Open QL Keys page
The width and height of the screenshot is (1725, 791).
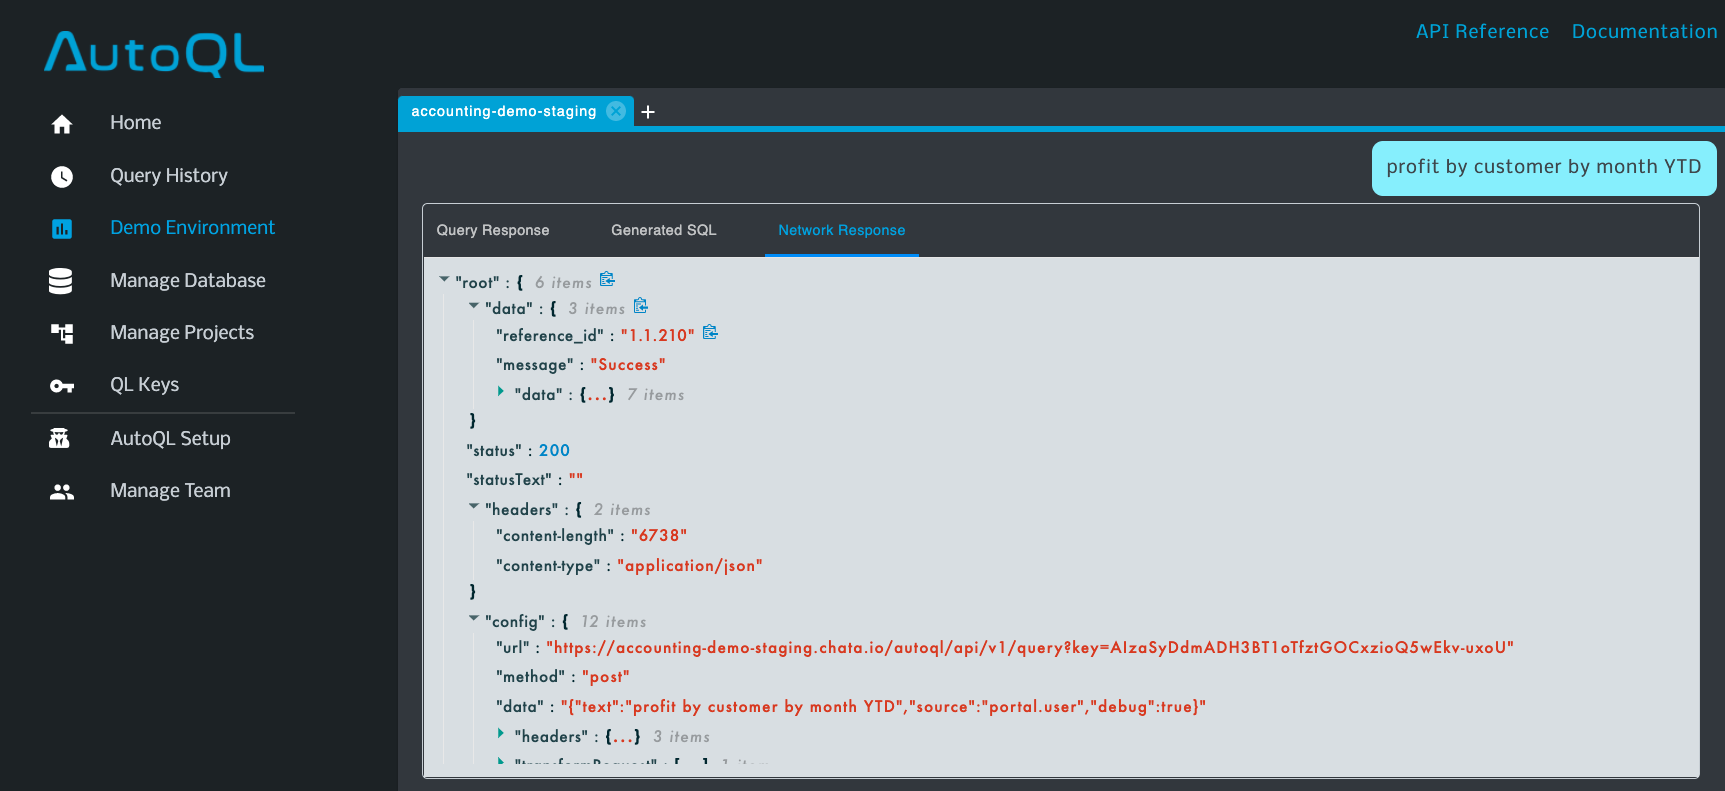point(145,385)
